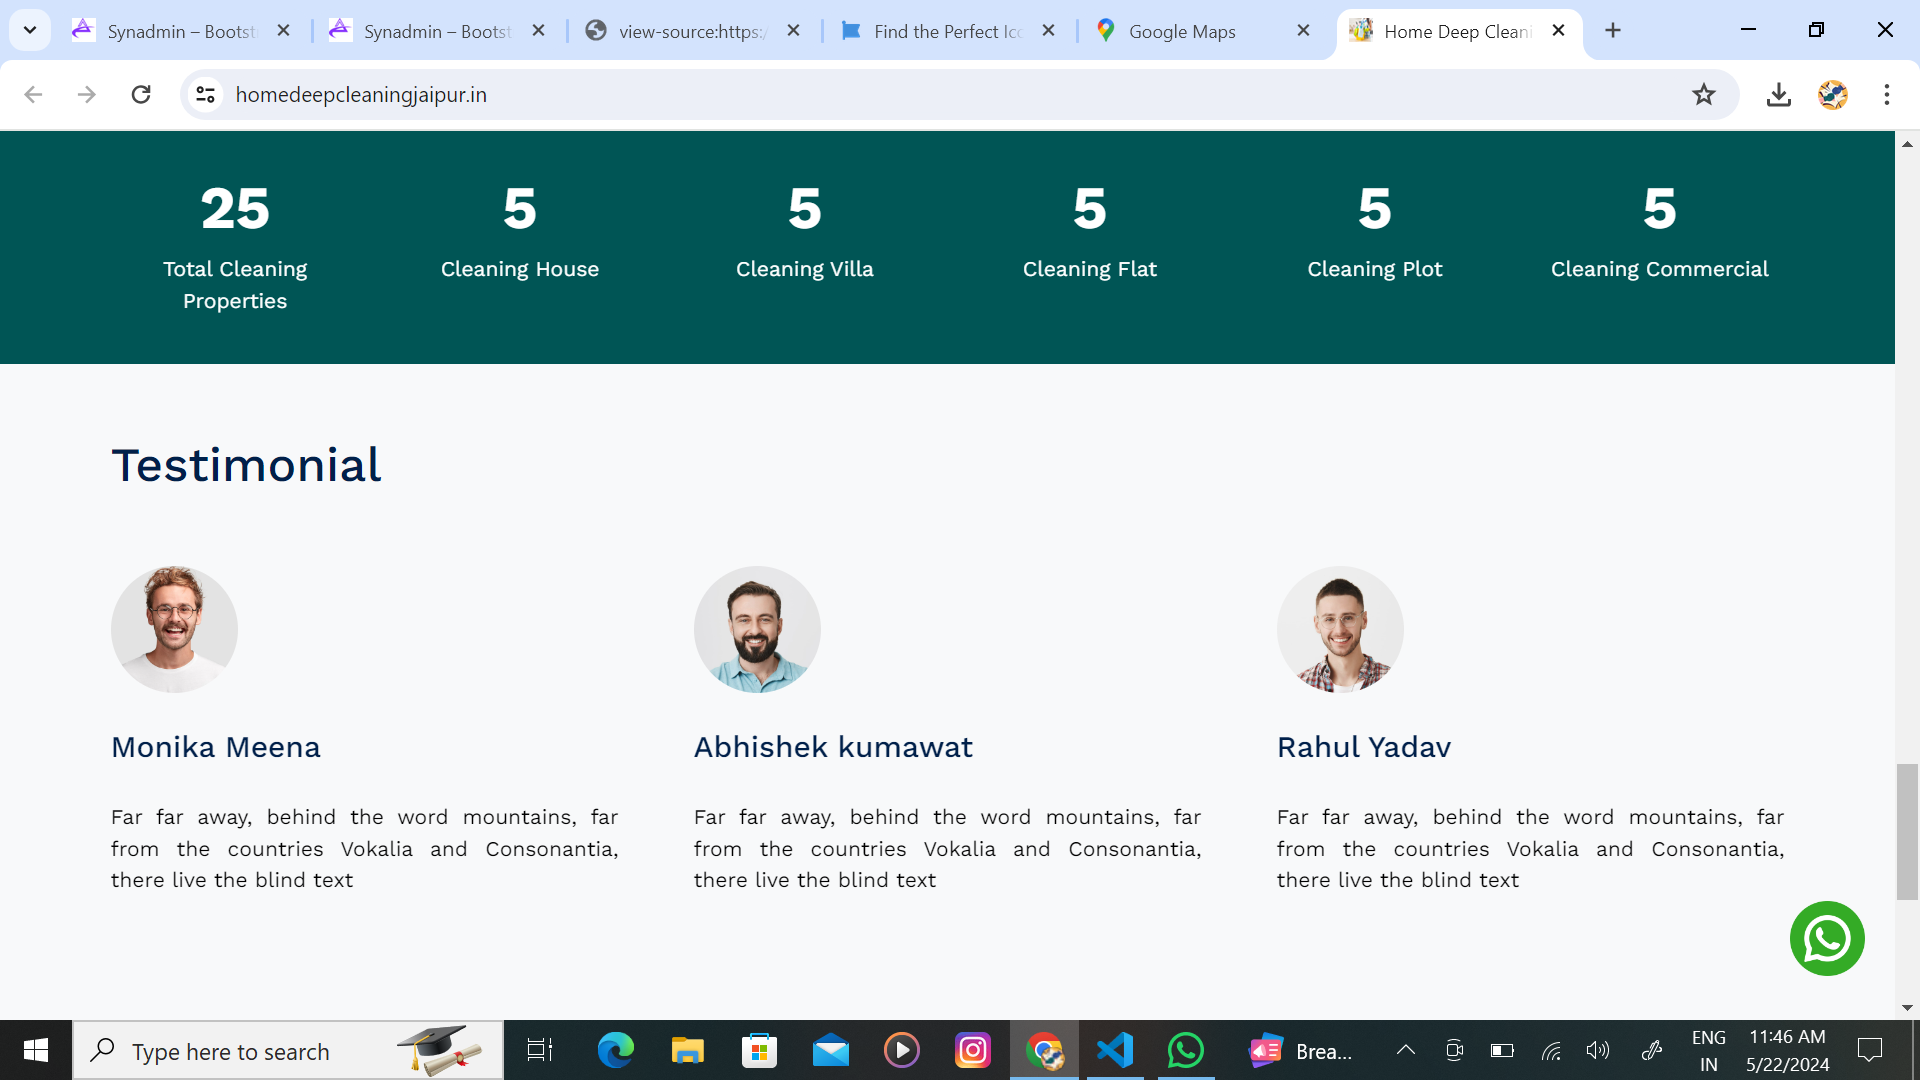The image size is (1920, 1080).
Task: Reload the current page
Action: [141, 94]
